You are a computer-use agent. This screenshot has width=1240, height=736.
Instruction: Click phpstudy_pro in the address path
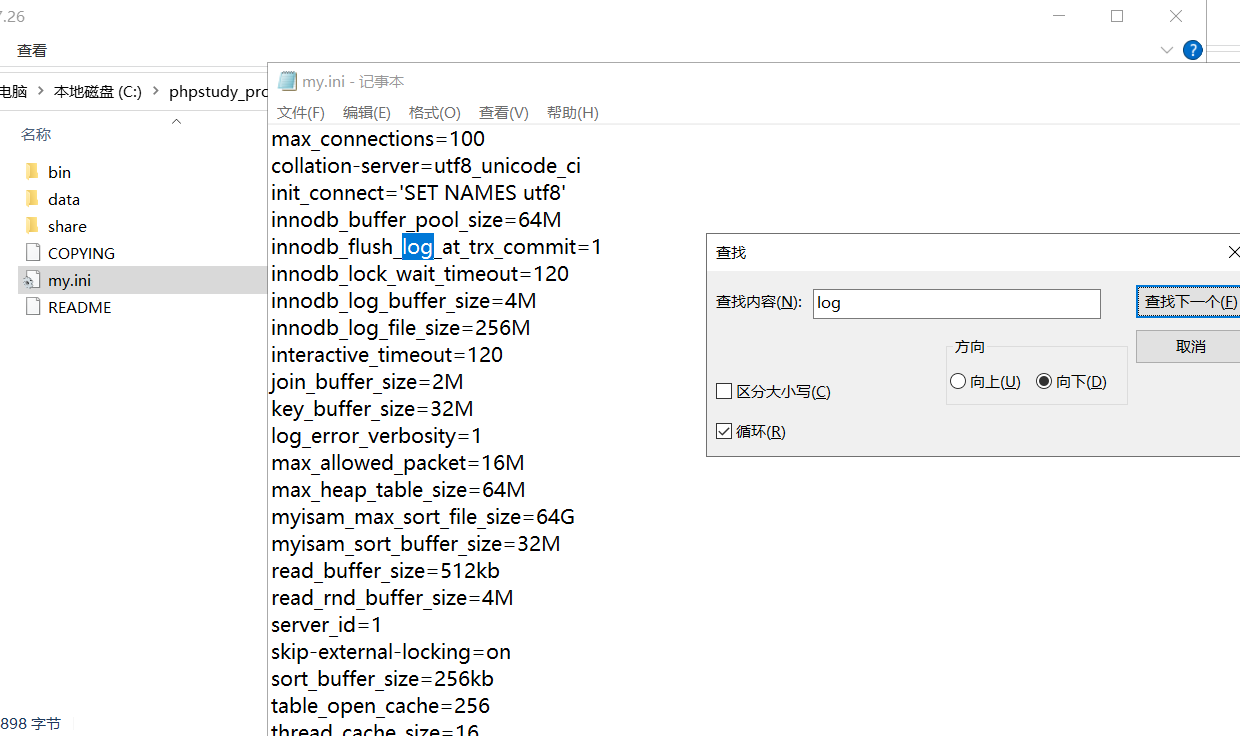(218, 91)
